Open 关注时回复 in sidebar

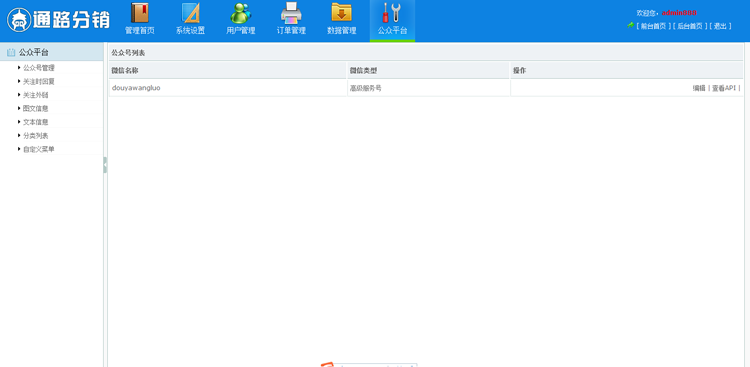[x=39, y=81]
